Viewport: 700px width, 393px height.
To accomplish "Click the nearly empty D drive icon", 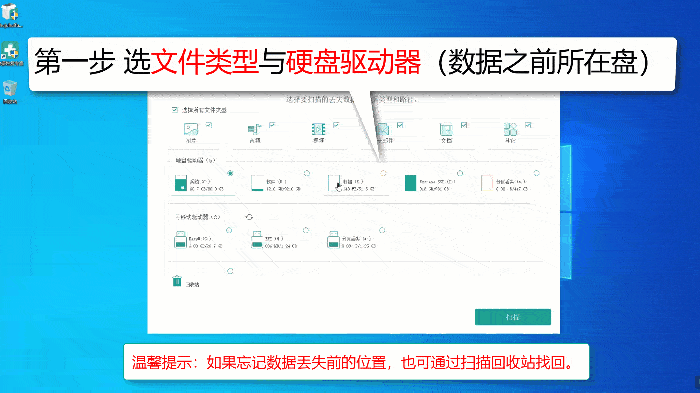I will [257, 183].
